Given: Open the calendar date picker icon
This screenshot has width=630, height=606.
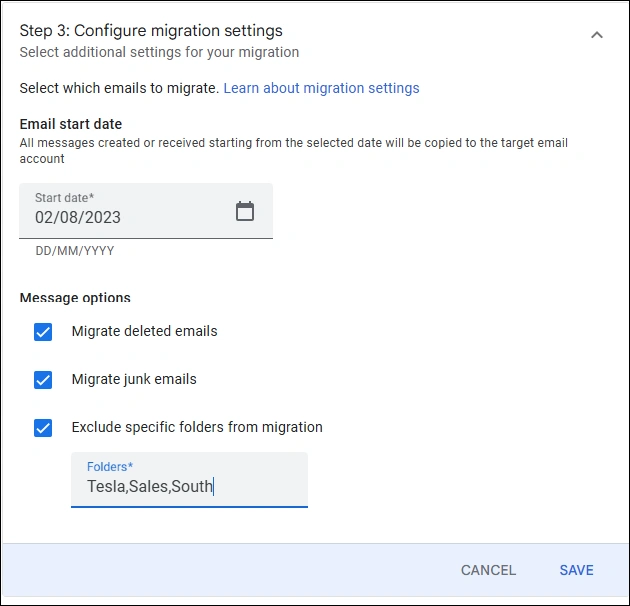Looking at the screenshot, I should [x=245, y=211].
